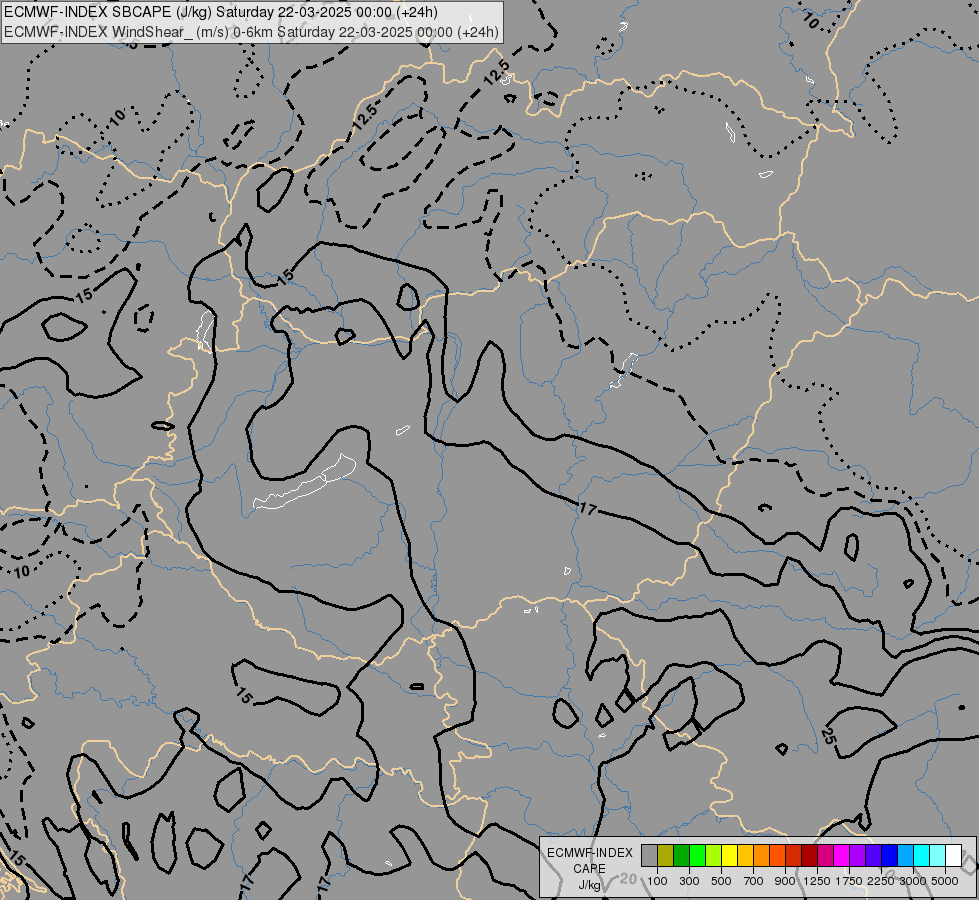Pick the yellow-green legend swatch

point(714,856)
